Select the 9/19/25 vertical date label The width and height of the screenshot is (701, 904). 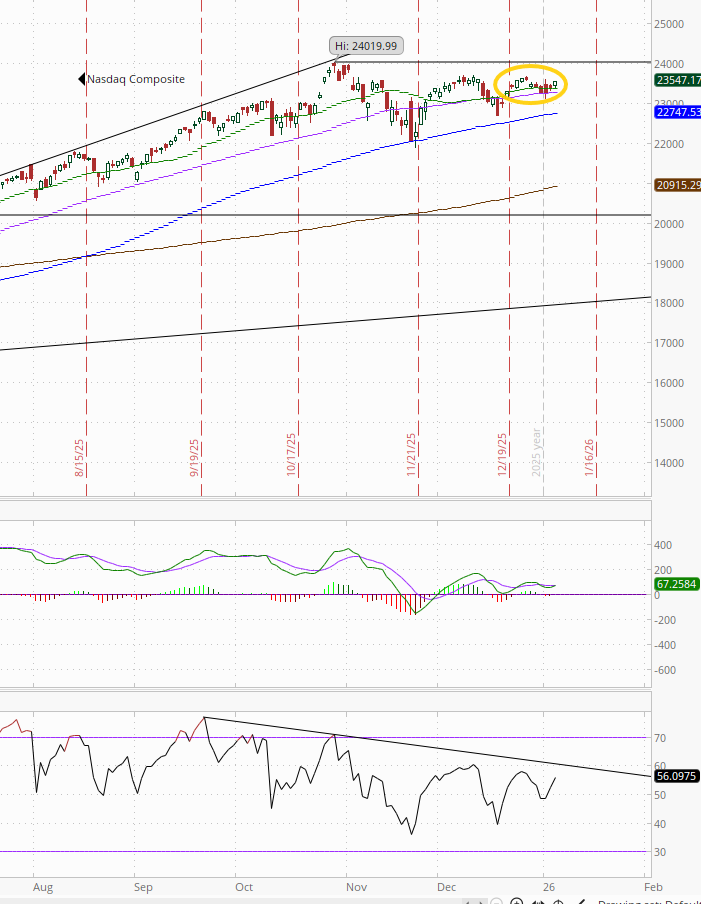click(x=194, y=458)
